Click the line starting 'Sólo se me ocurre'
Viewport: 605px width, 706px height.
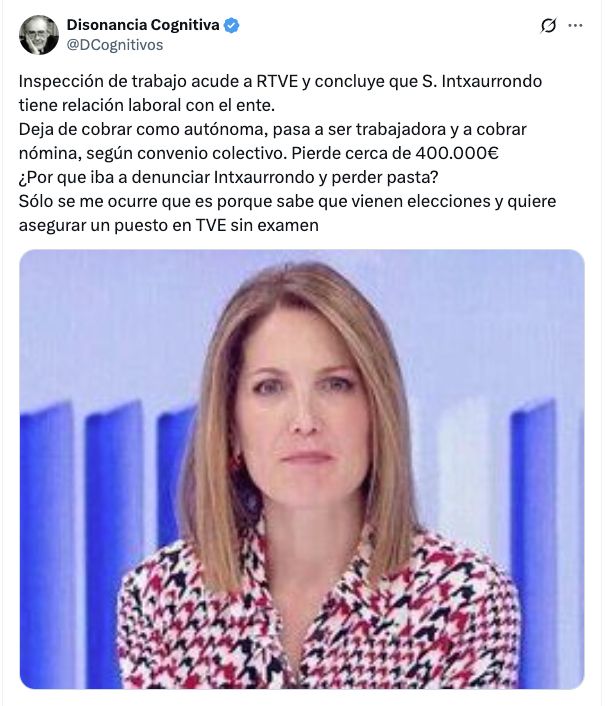[x=287, y=201]
